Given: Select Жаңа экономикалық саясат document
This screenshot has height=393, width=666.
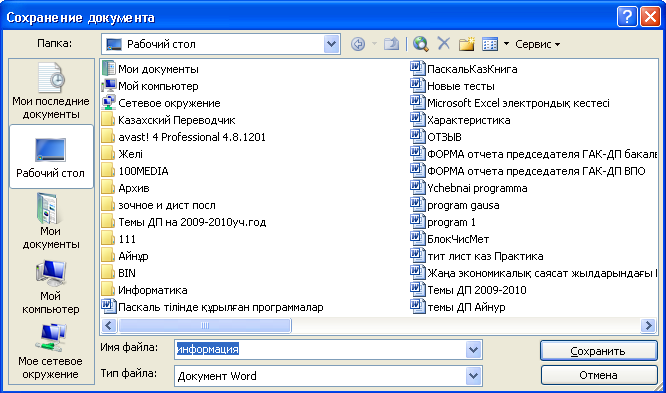Looking at the screenshot, I should tap(533, 273).
